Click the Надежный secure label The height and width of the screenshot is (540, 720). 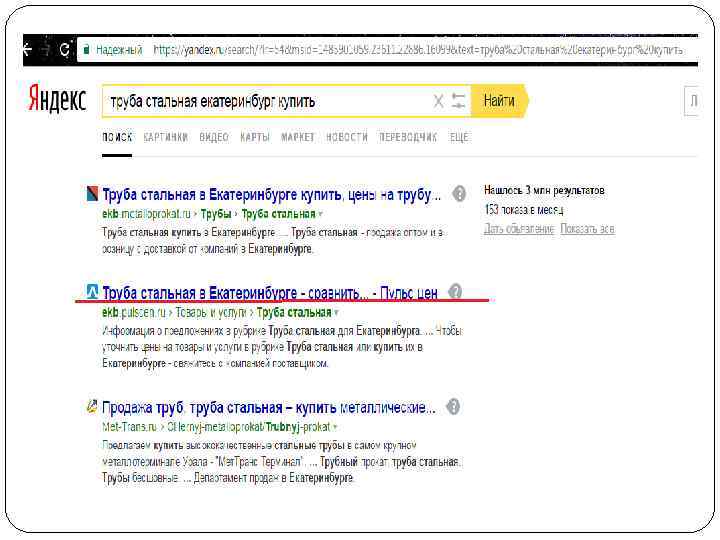pyautogui.click(x=119, y=50)
